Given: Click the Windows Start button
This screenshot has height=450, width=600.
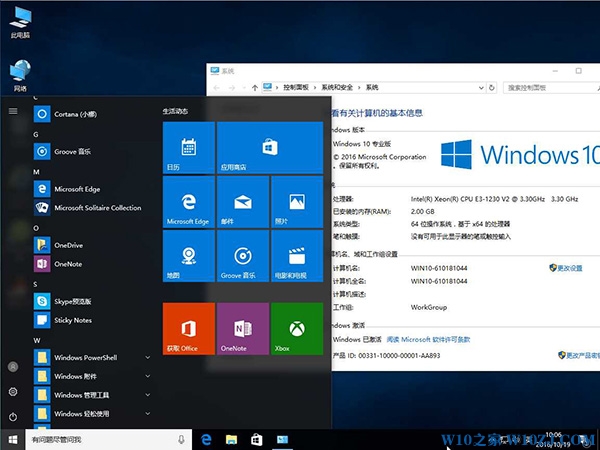Looking at the screenshot, I should [13, 440].
